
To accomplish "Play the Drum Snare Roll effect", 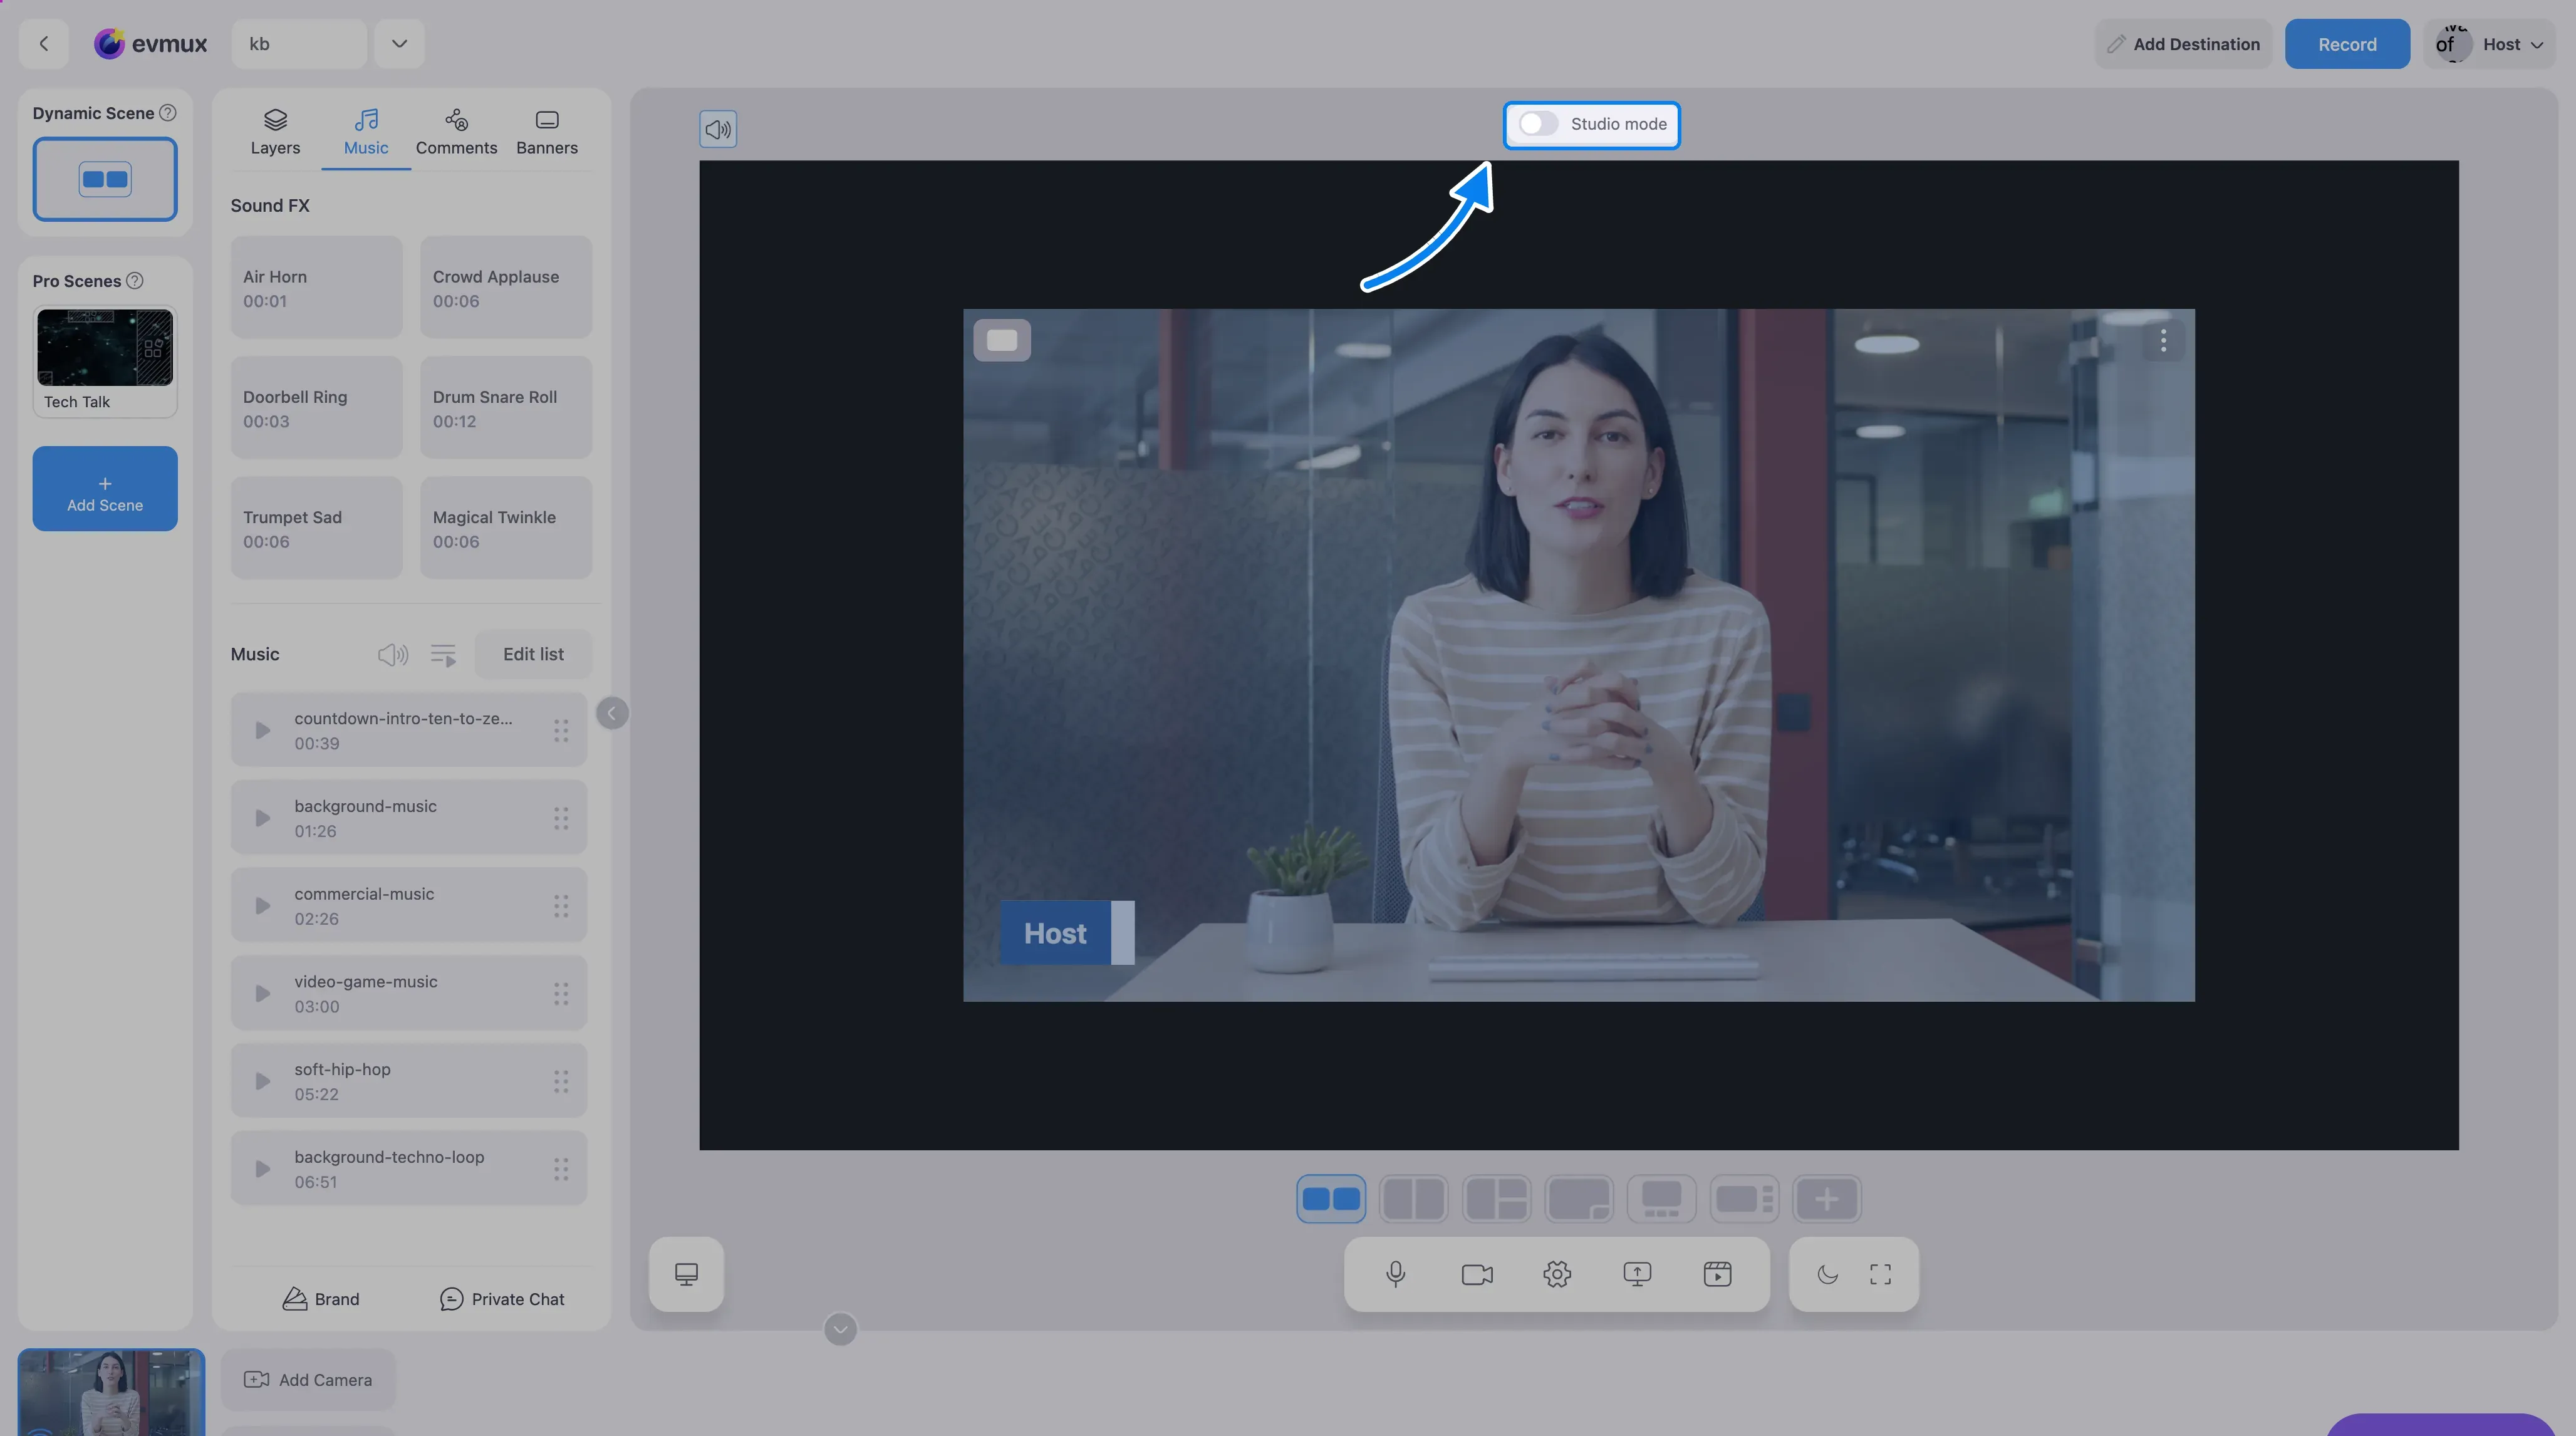I will [506, 408].
